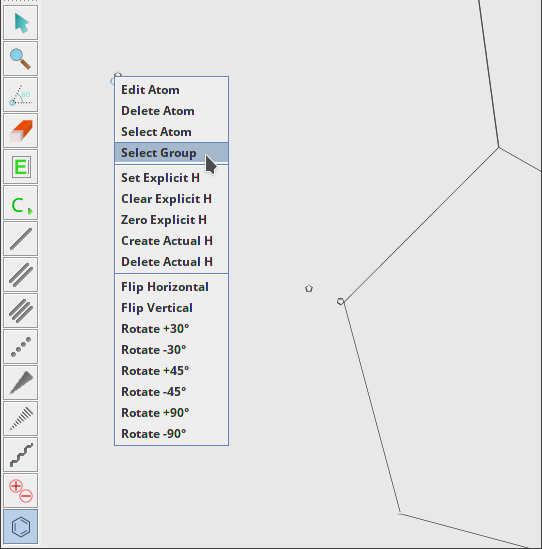Rotate selection by +90°

(172, 413)
